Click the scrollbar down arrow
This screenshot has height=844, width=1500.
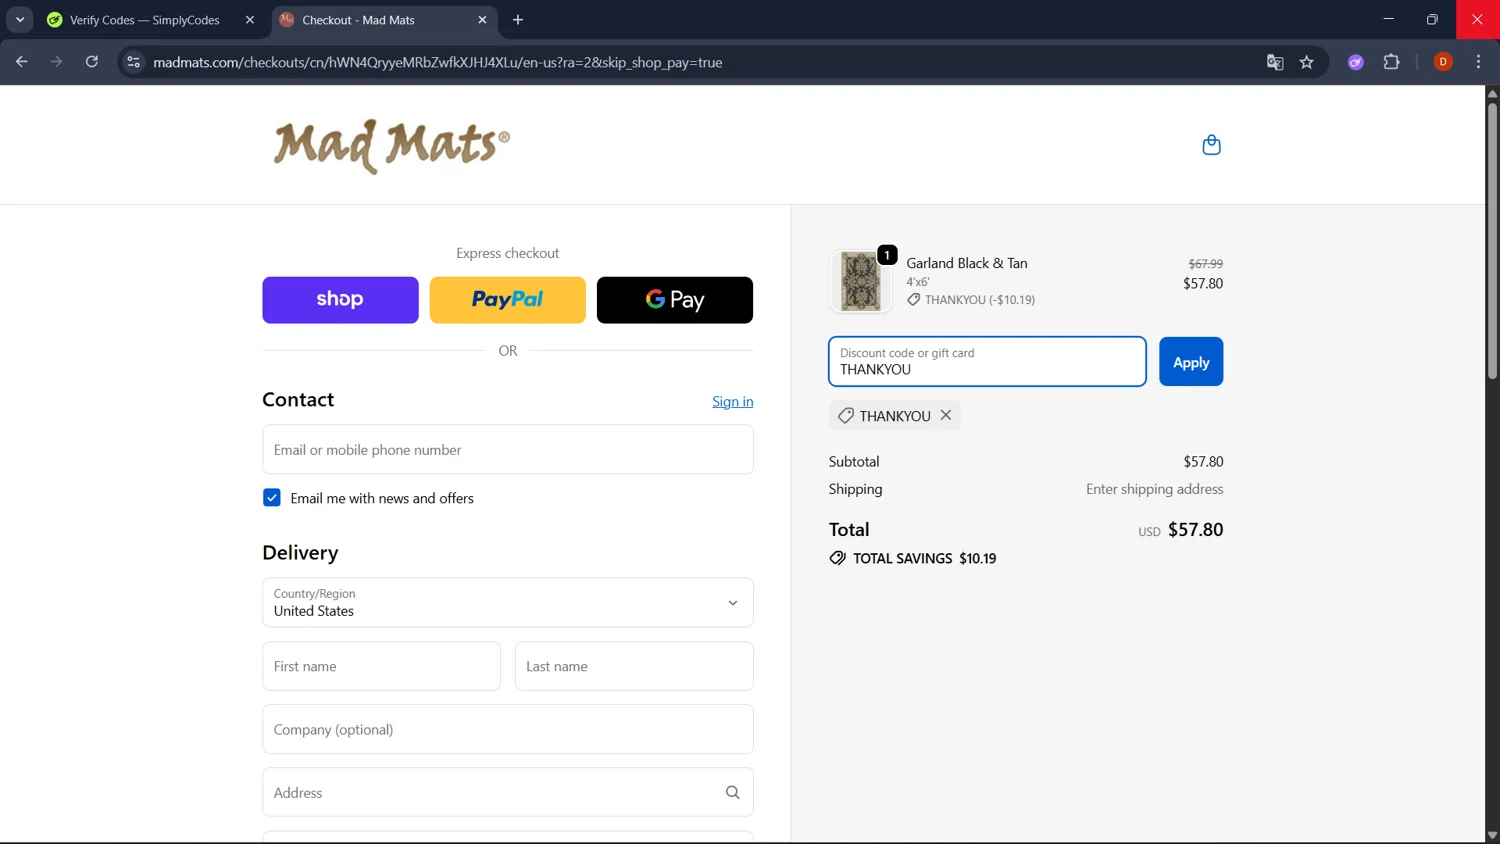click(1492, 836)
